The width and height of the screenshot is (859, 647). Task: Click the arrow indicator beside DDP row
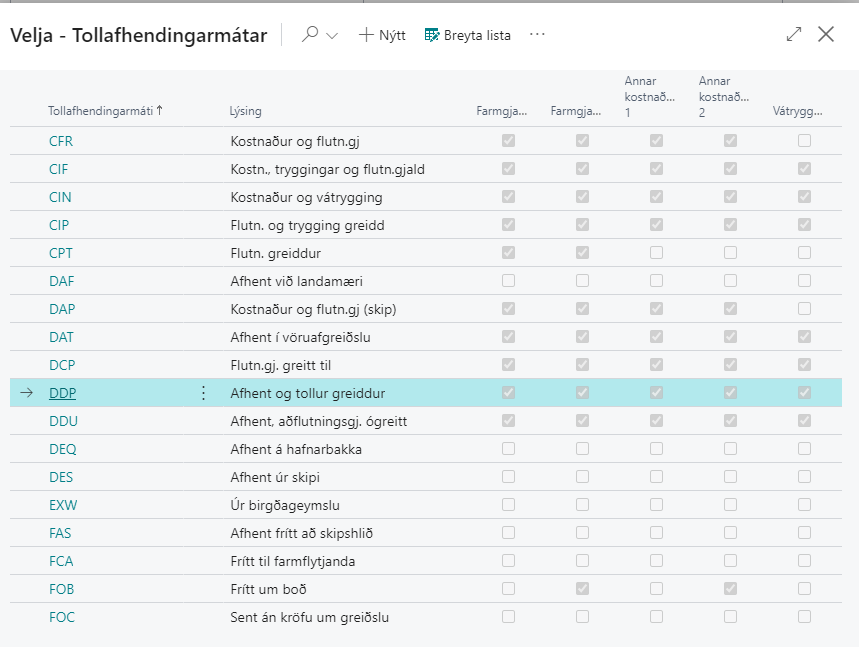pos(27,393)
